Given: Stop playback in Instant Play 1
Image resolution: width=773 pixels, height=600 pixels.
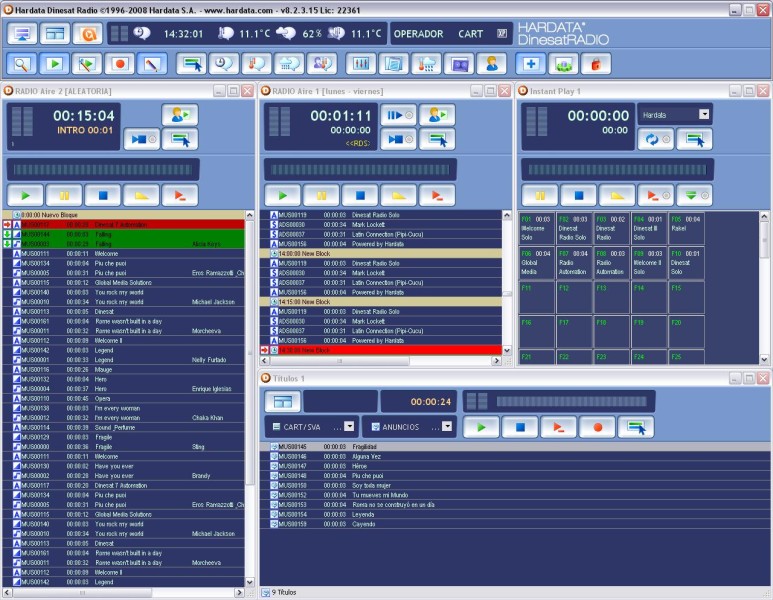Looking at the screenshot, I should pos(579,195).
